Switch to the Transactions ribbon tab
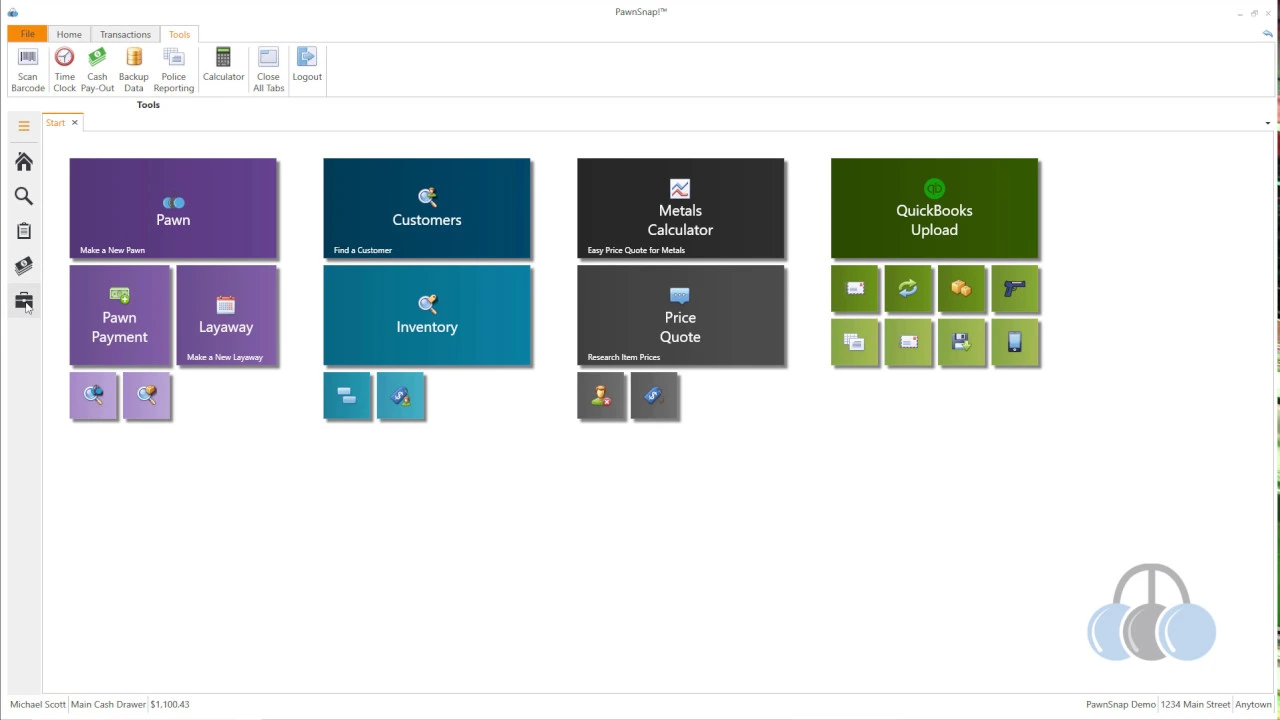Screen dimensions: 1280x720 coord(125,34)
